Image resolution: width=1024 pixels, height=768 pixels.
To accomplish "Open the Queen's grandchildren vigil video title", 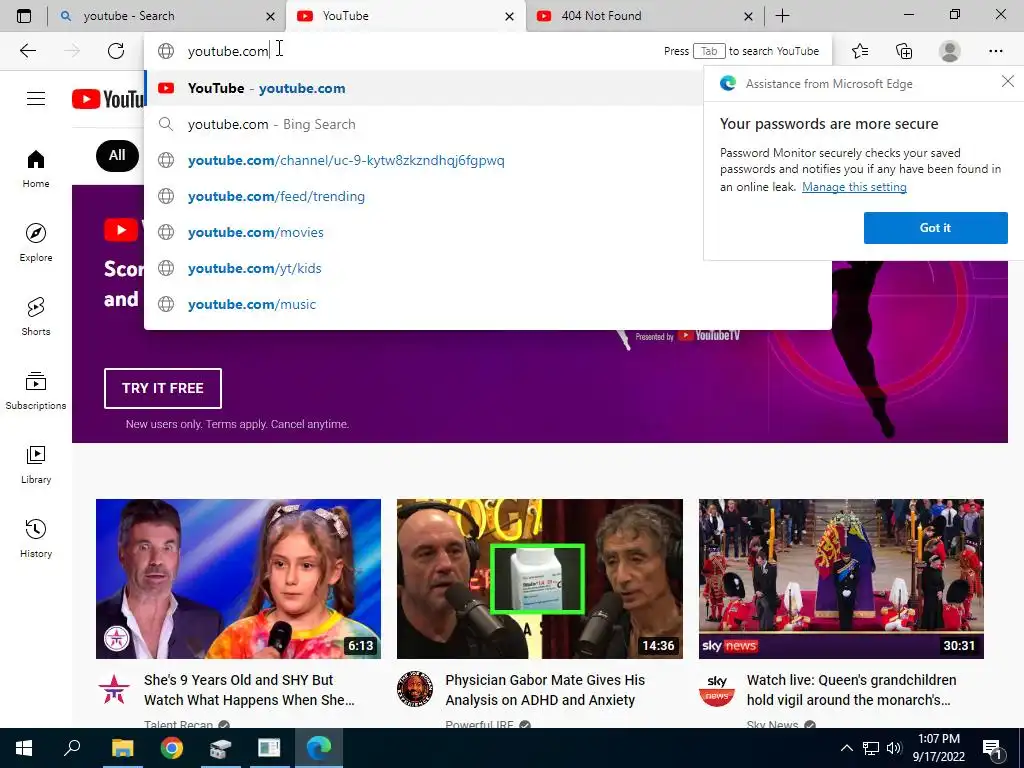I will click(x=852, y=690).
